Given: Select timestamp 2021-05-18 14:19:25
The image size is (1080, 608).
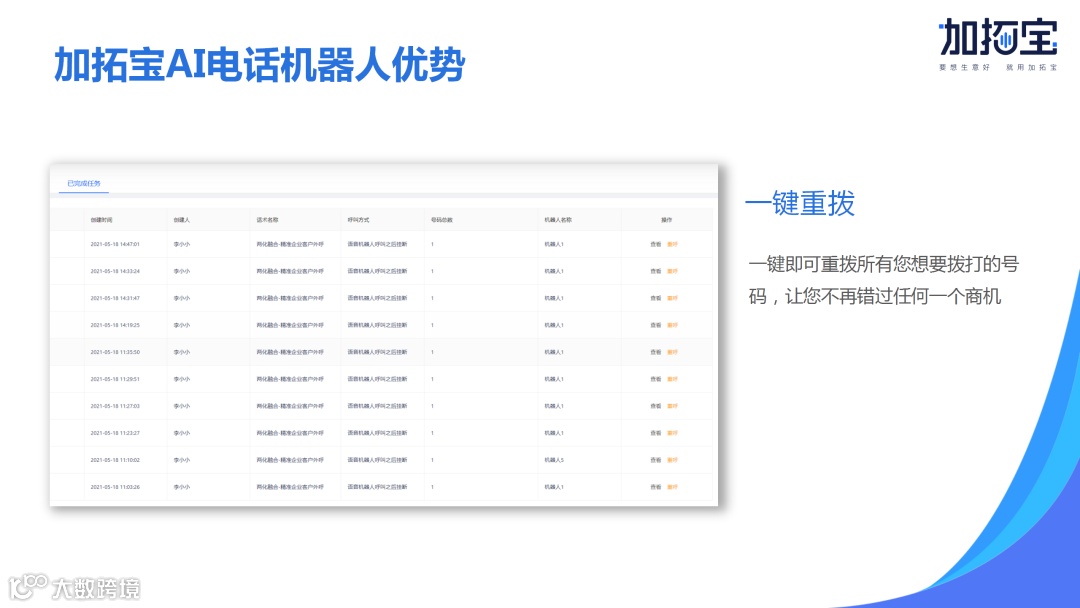Looking at the screenshot, I should pyautogui.click(x=115, y=325).
